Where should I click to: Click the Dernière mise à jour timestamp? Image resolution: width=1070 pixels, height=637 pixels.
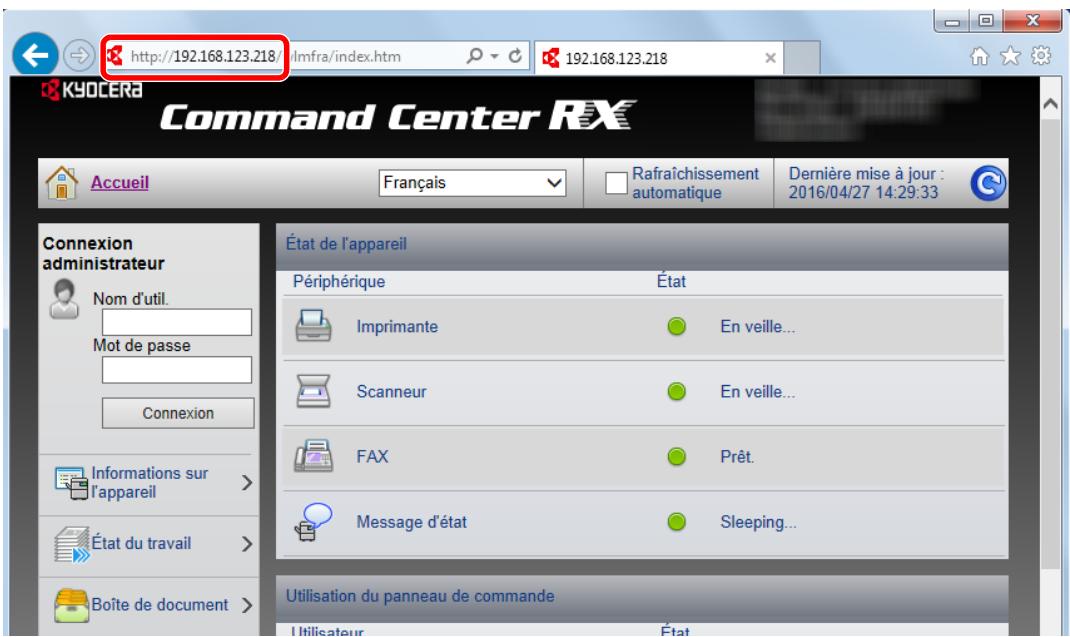pyautogui.click(x=865, y=183)
